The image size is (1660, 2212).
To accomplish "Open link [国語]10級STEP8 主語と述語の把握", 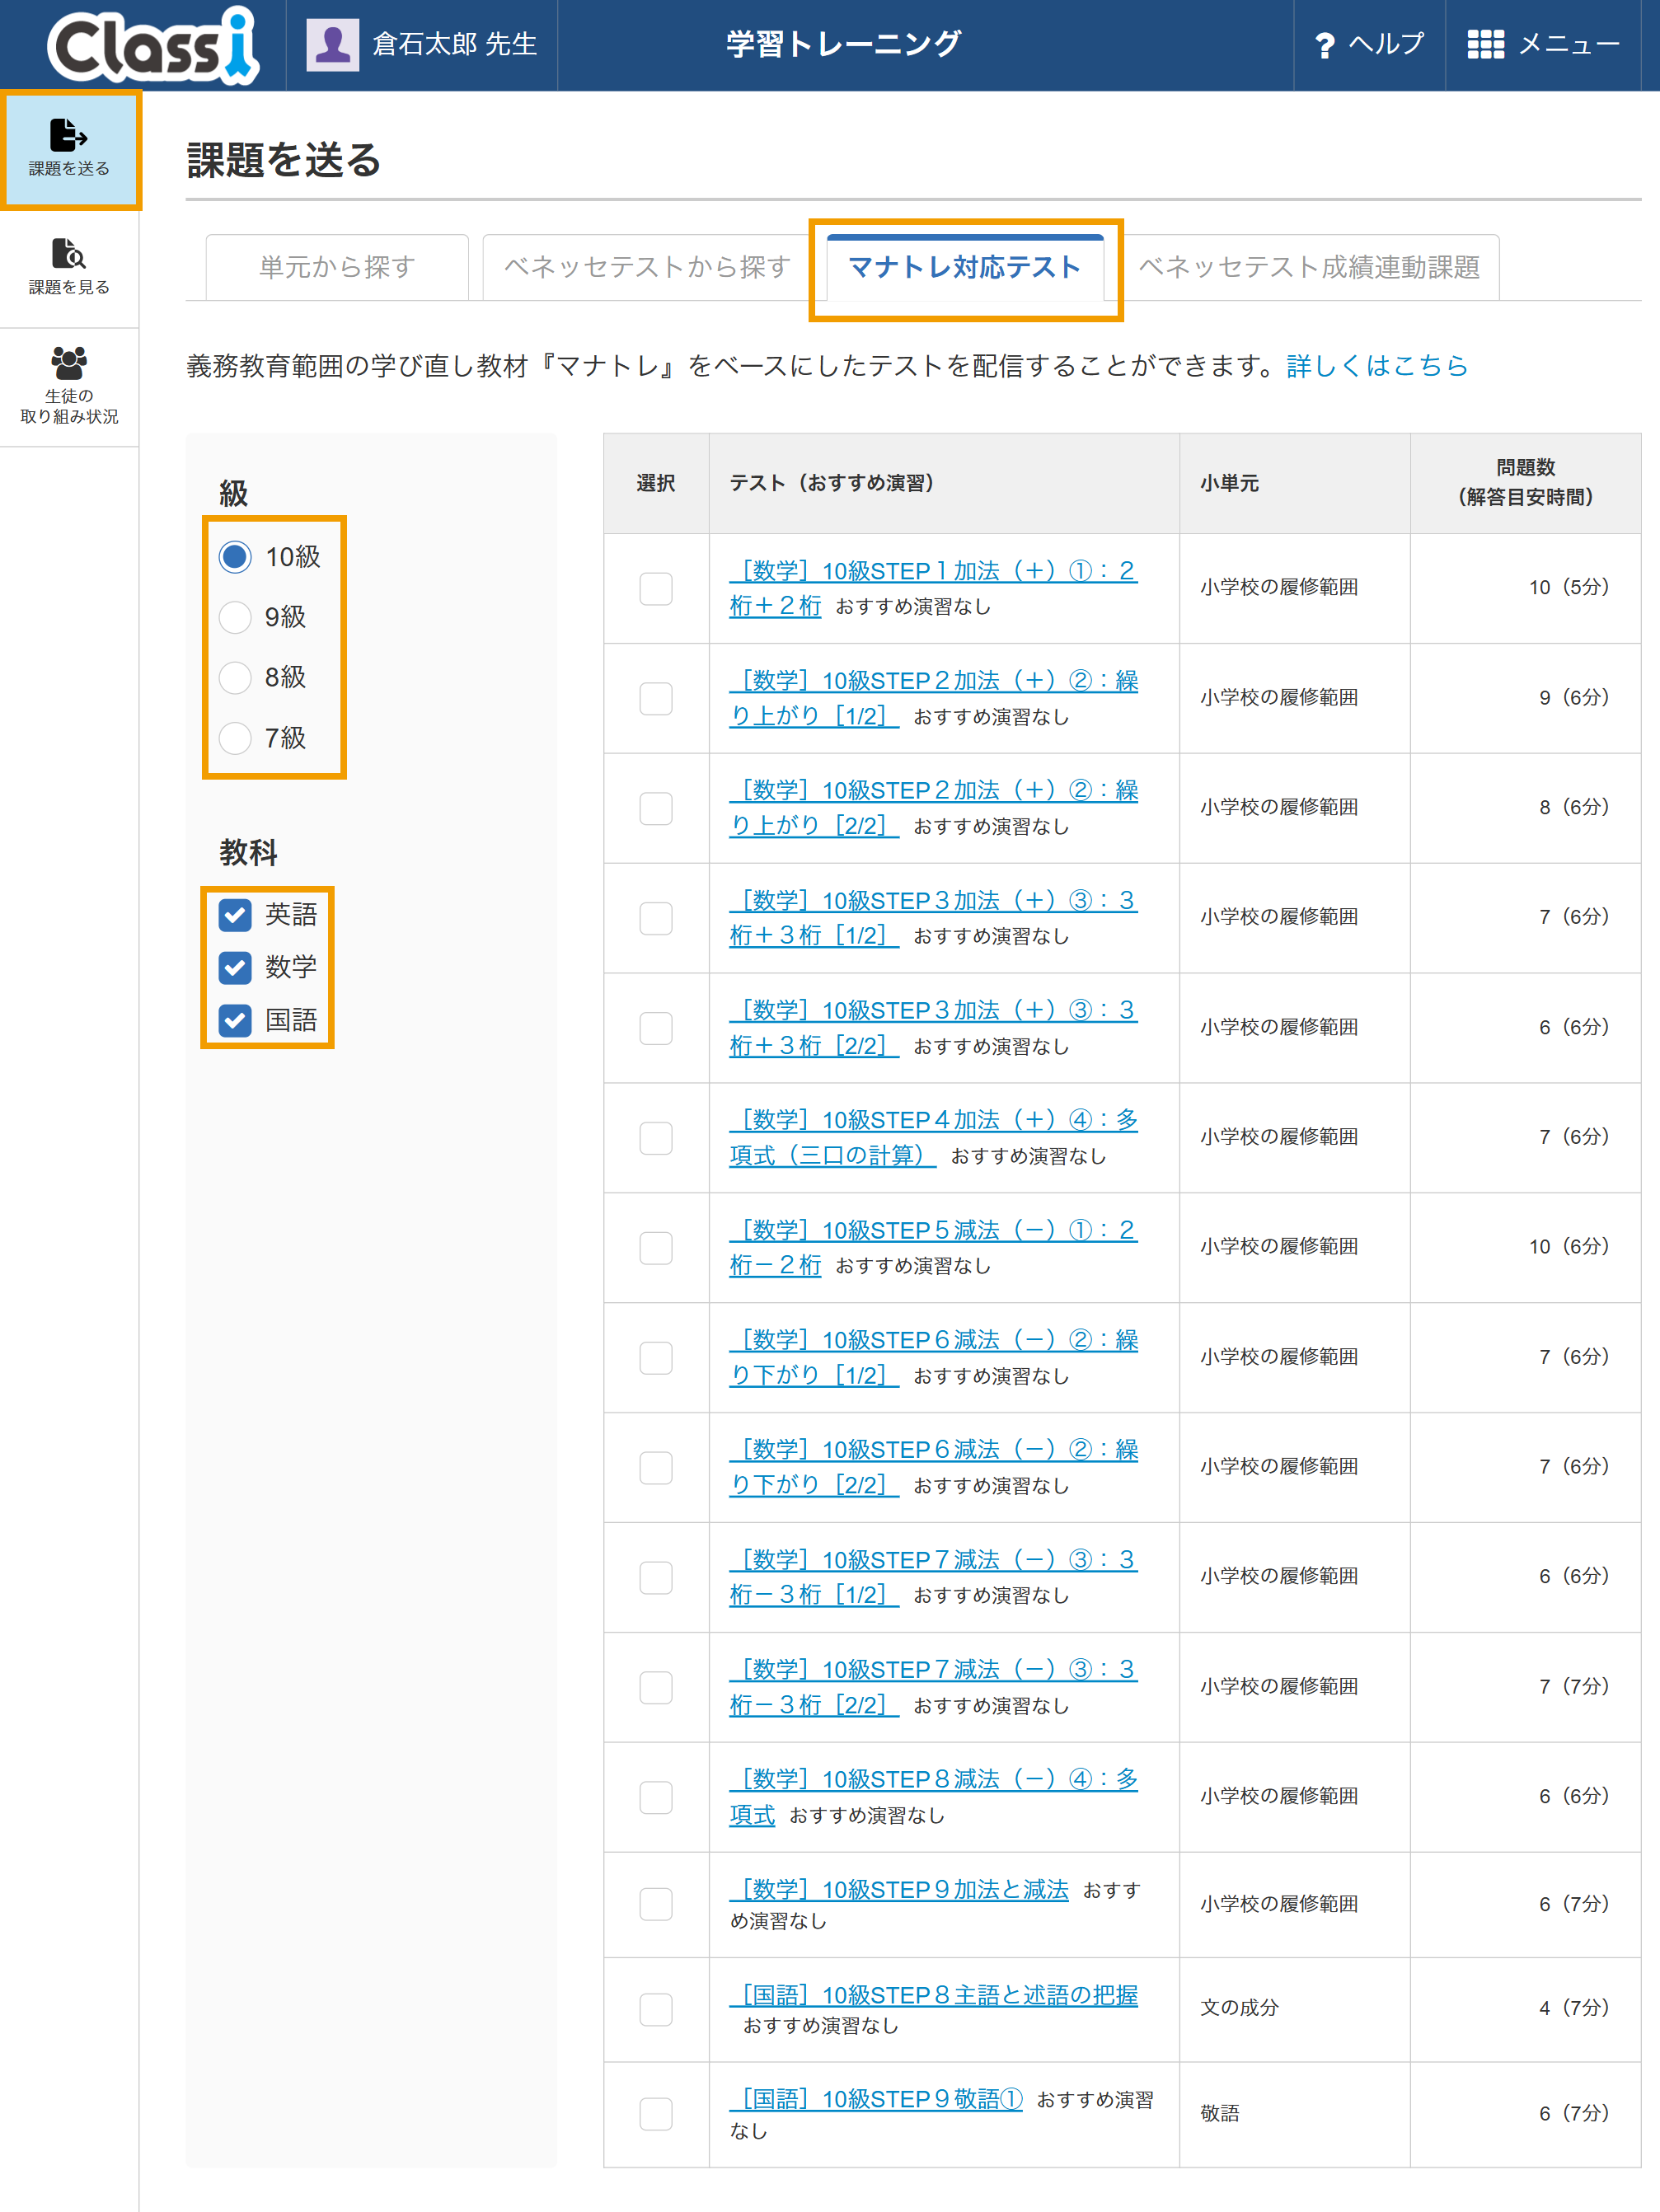I will click(933, 1995).
